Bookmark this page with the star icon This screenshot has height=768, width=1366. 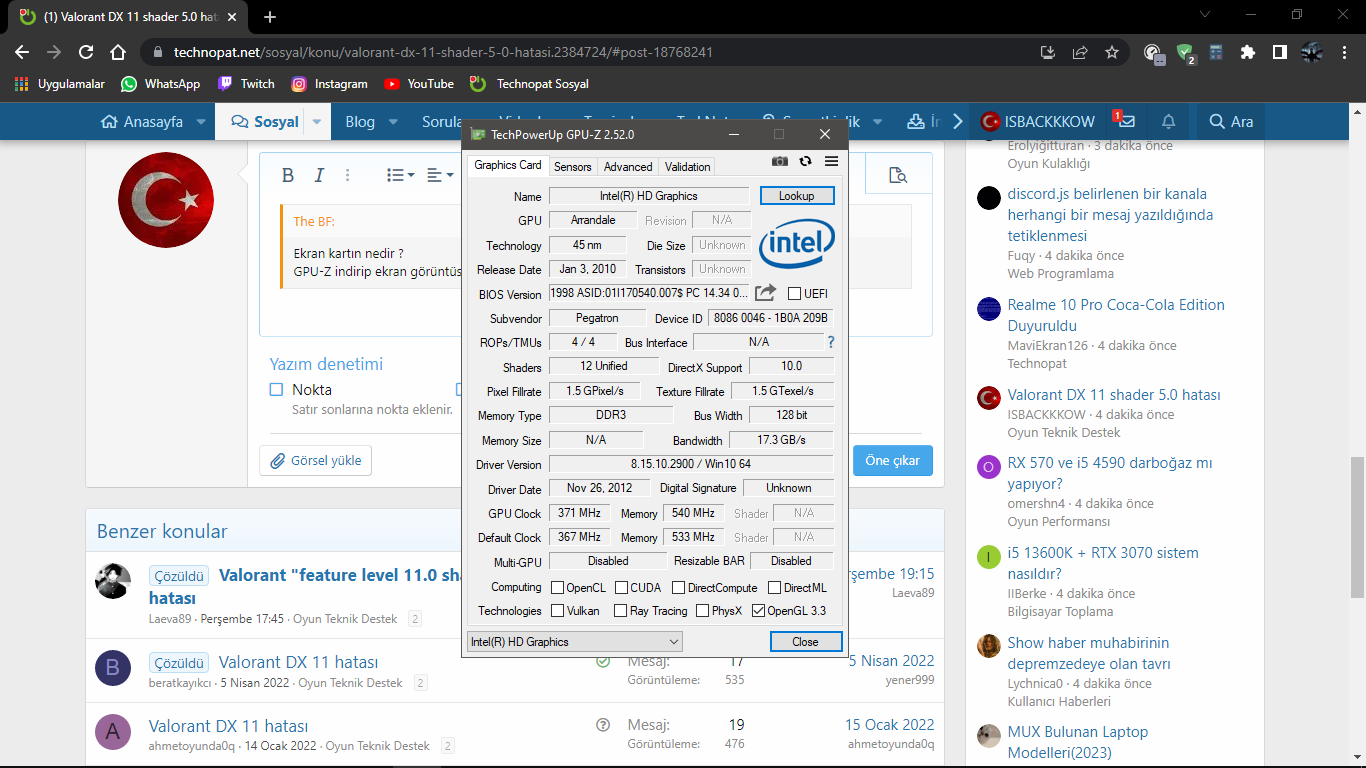pos(1112,52)
